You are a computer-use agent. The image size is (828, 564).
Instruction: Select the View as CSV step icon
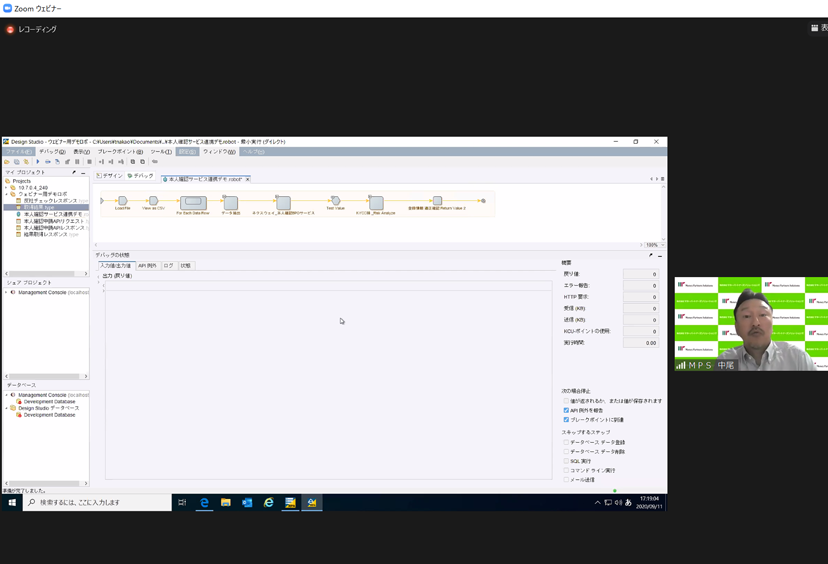153,201
